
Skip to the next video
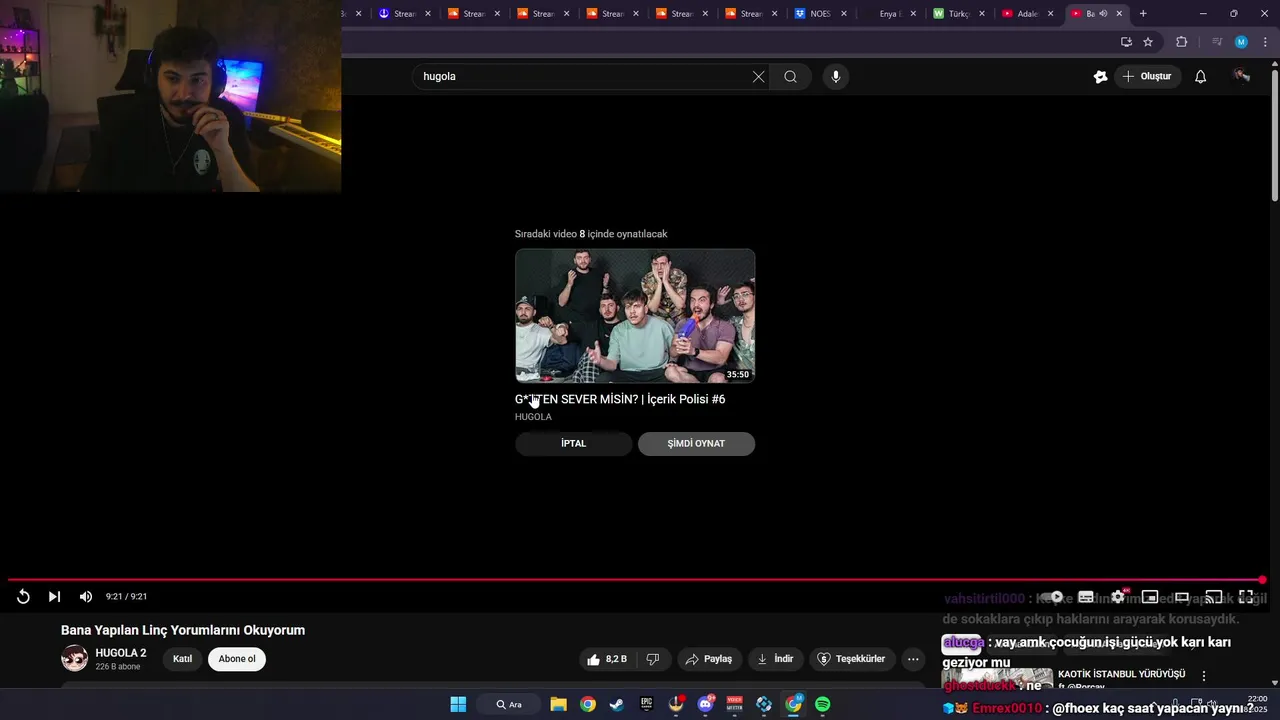(54, 596)
